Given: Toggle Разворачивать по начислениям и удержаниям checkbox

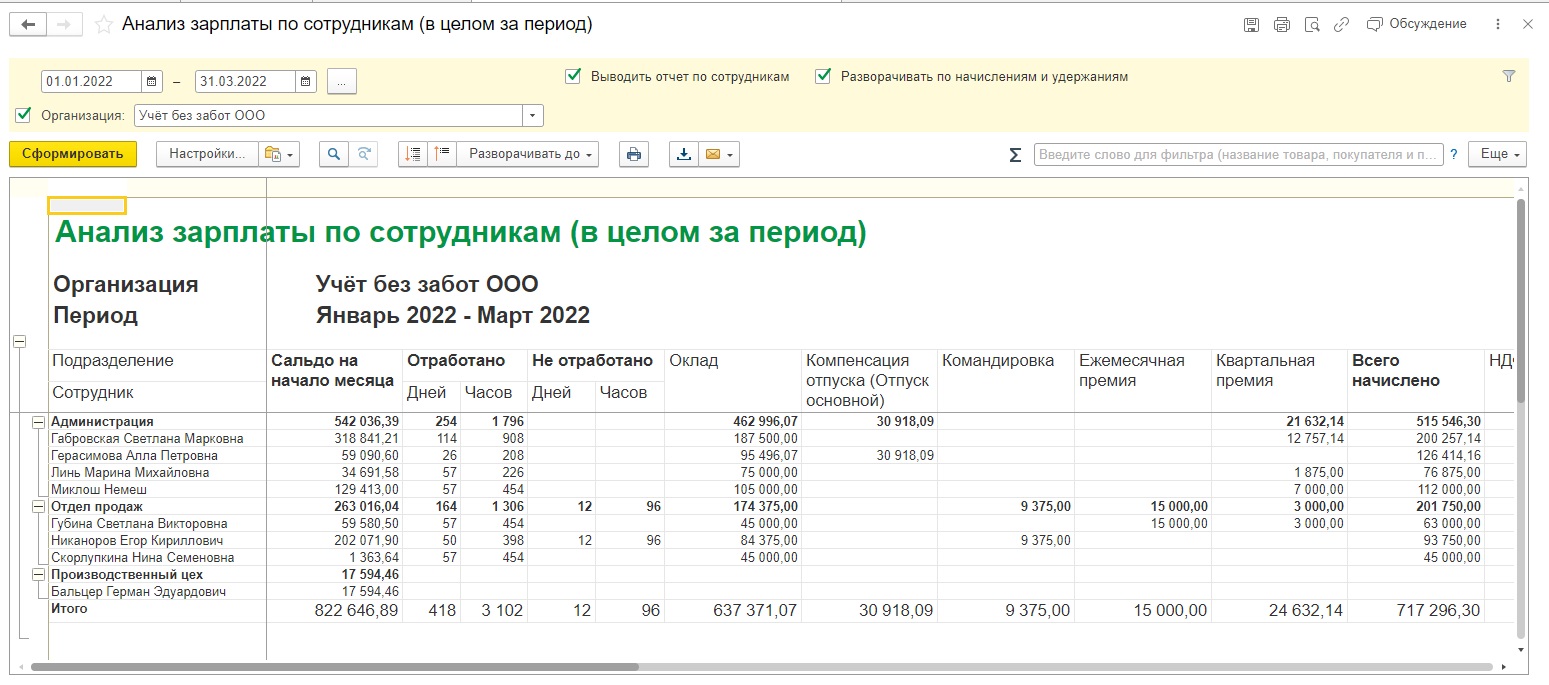Looking at the screenshot, I should click(x=823, y=76).
